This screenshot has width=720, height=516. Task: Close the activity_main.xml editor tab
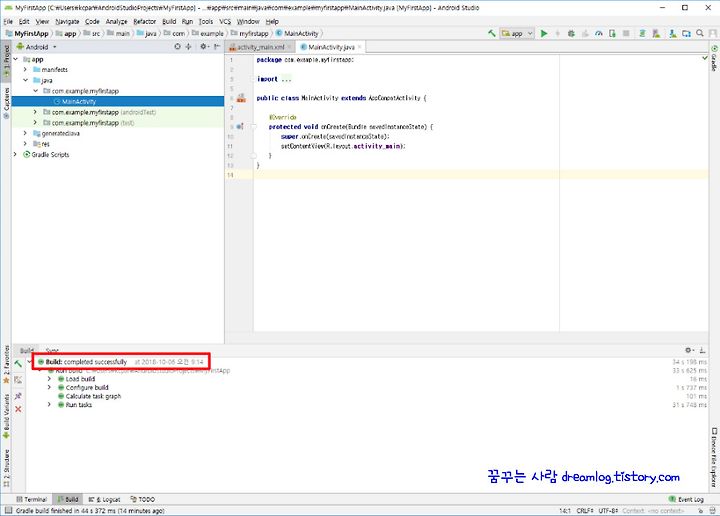point(289,47)
